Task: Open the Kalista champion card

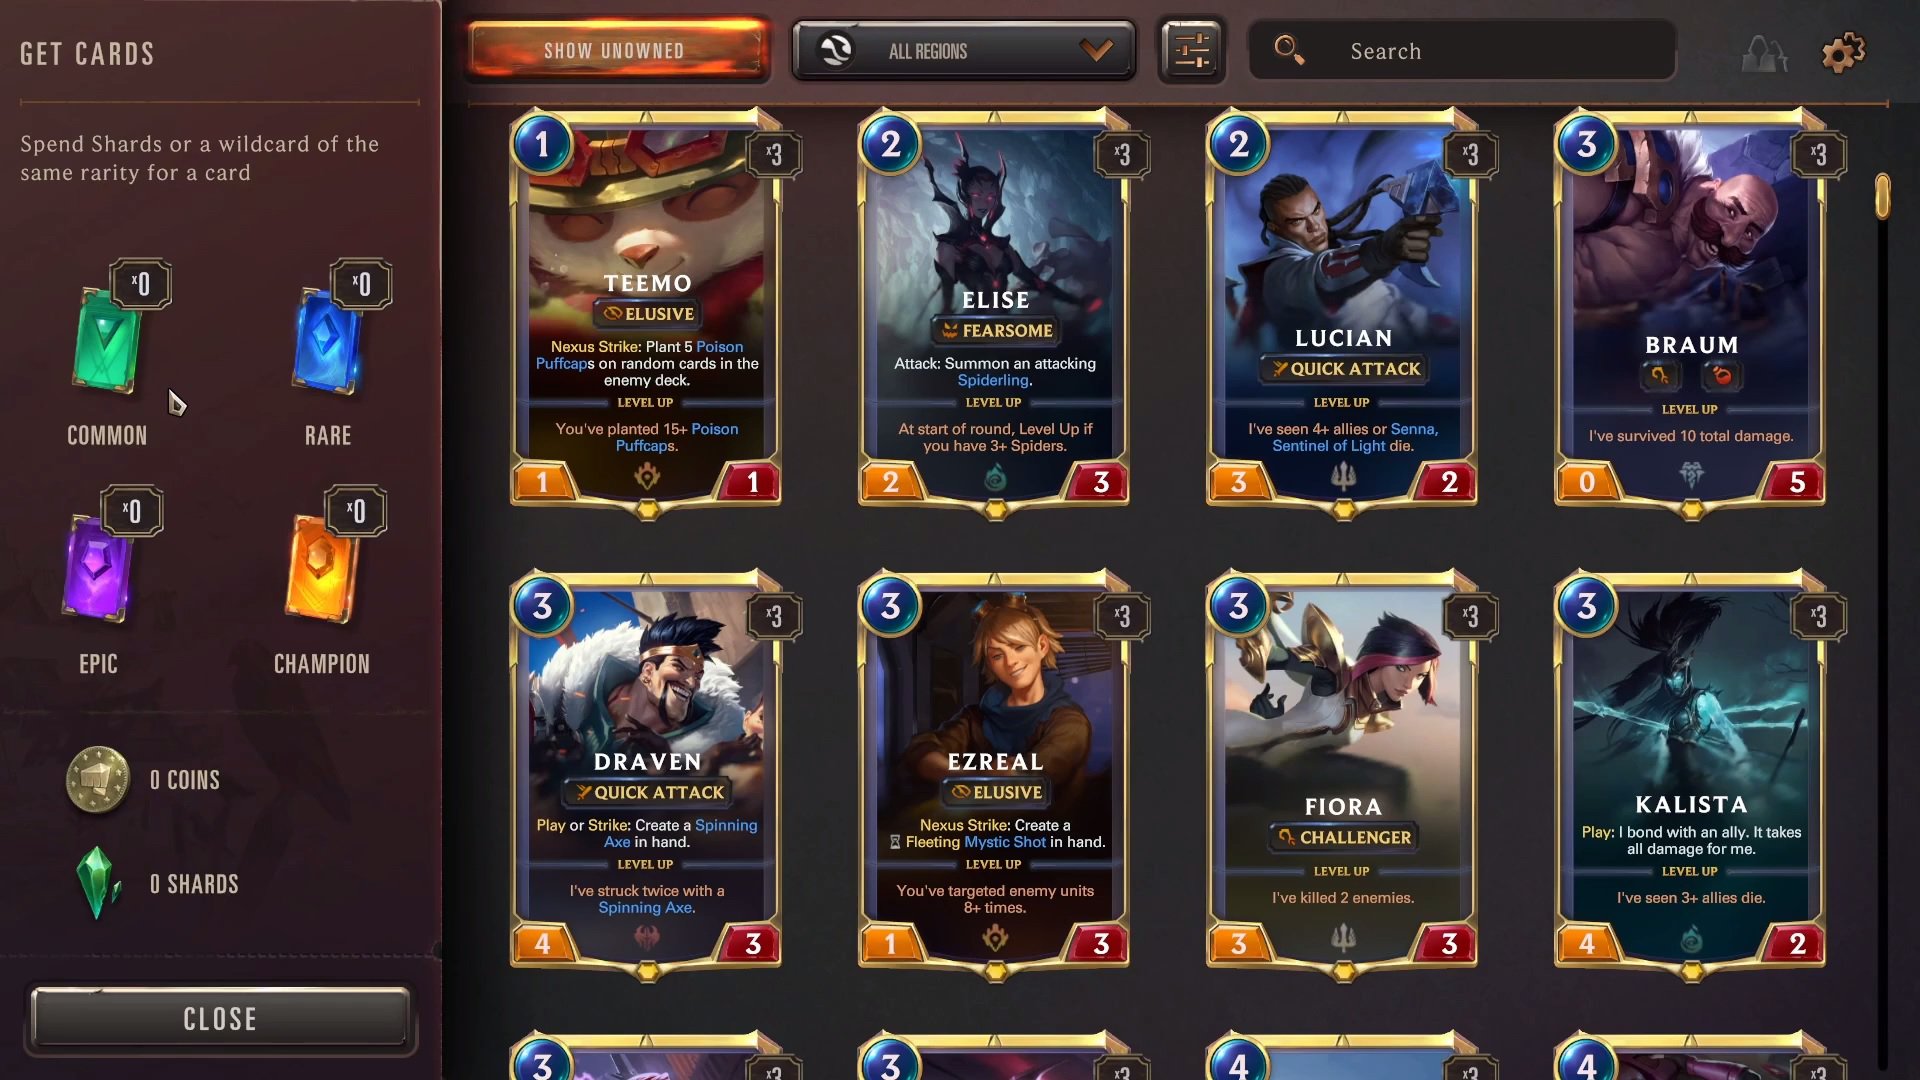Action: (1690, 775)
